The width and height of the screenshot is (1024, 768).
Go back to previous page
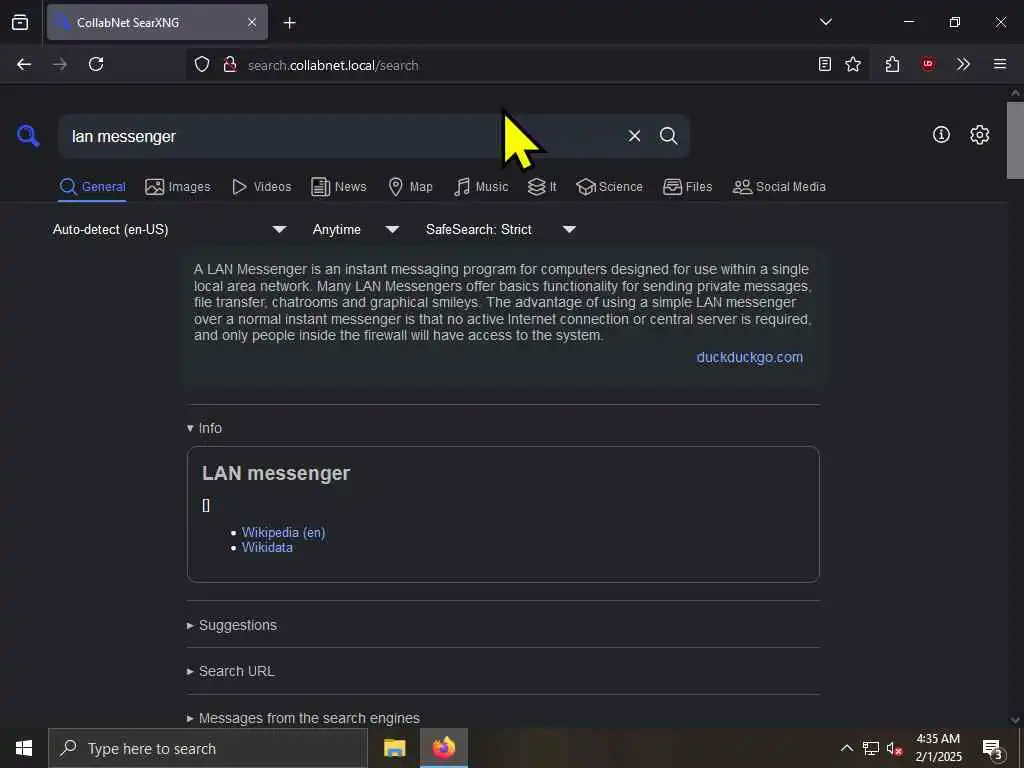24,64
